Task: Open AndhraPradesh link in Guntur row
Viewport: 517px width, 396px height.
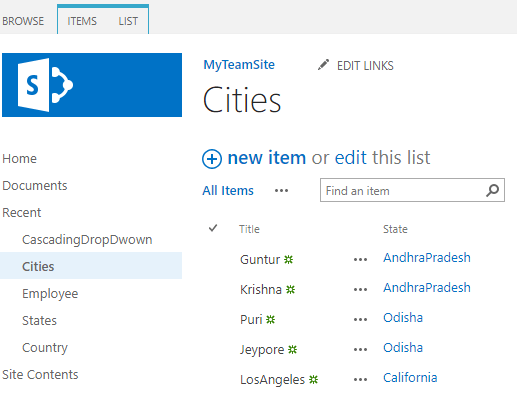Action: pos(427,257)
